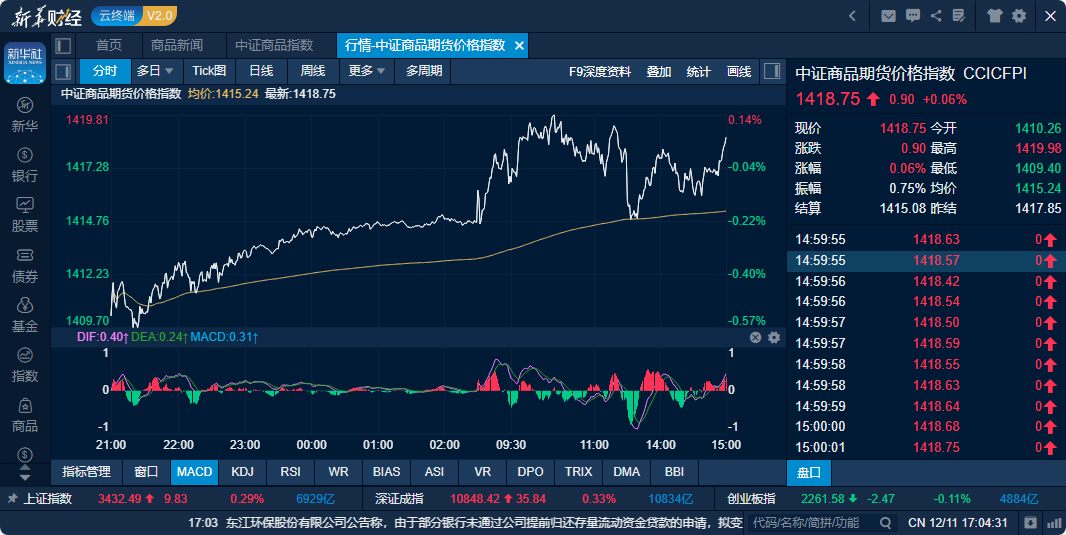Click the code/name search input field

(811, 522)
